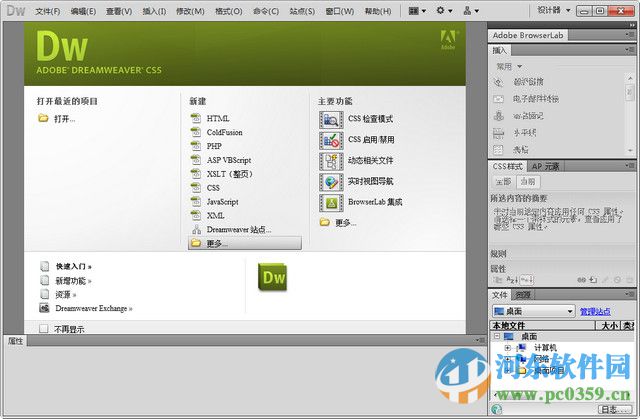Expand the 计算机 tree node
The width and height of the screenshot is (640, 419).
pos(507,348)
